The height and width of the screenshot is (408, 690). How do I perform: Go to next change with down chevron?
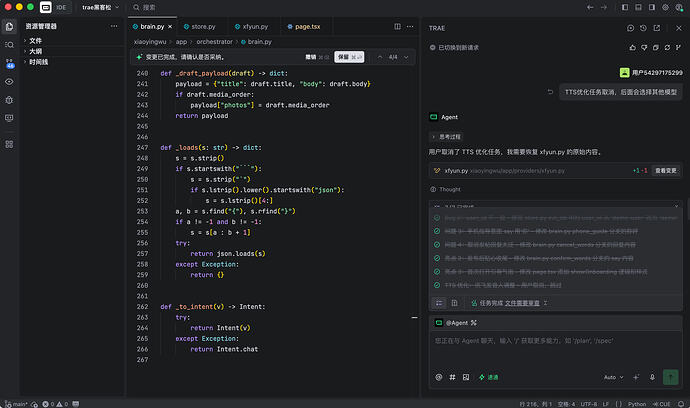pos(406,57)
